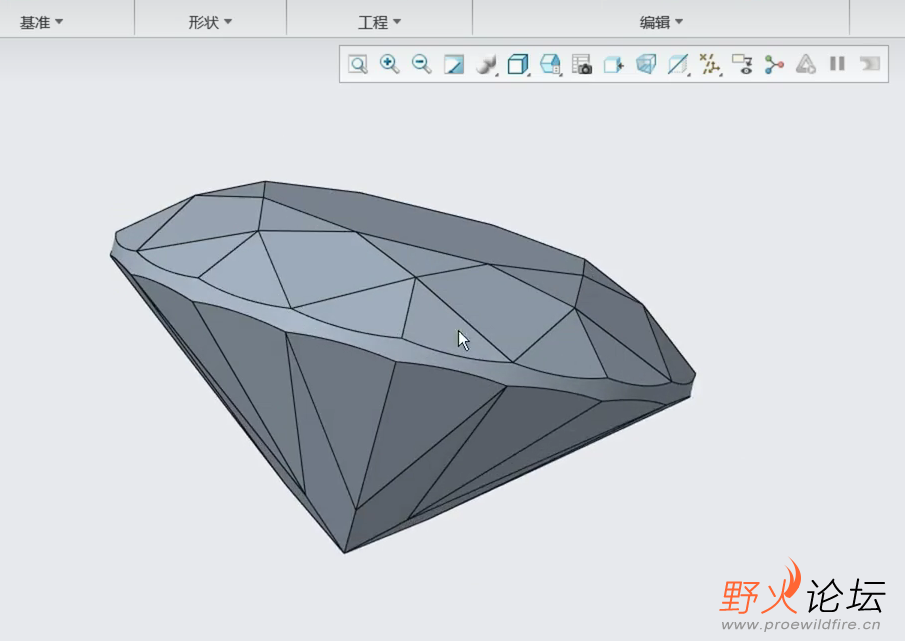Click the pause button in toolbar
This screenshot has height=641, width=905.
pyautogui.click(x=837, y=64)
